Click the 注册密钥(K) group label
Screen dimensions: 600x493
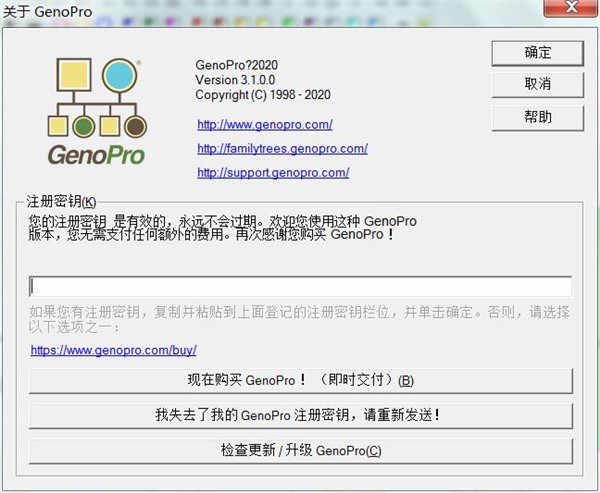click(61, 202)
